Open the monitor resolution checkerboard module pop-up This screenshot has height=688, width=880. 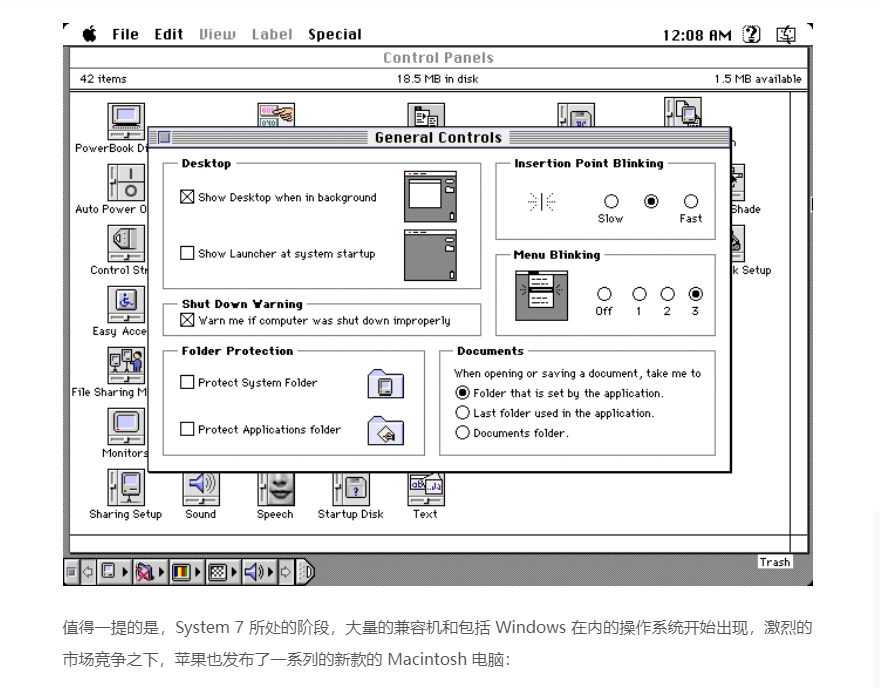222,572
